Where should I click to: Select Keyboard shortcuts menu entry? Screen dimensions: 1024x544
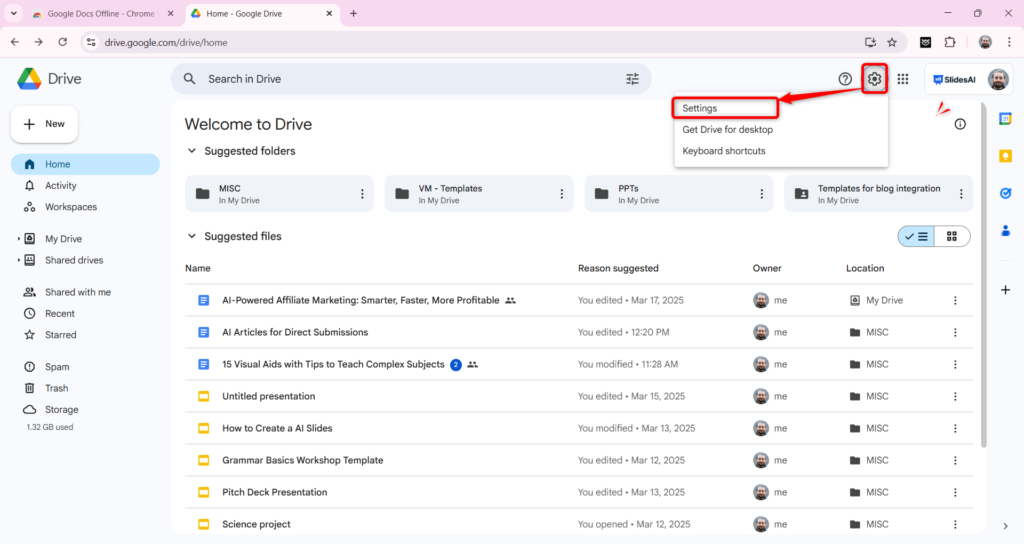tap(724, 151)
